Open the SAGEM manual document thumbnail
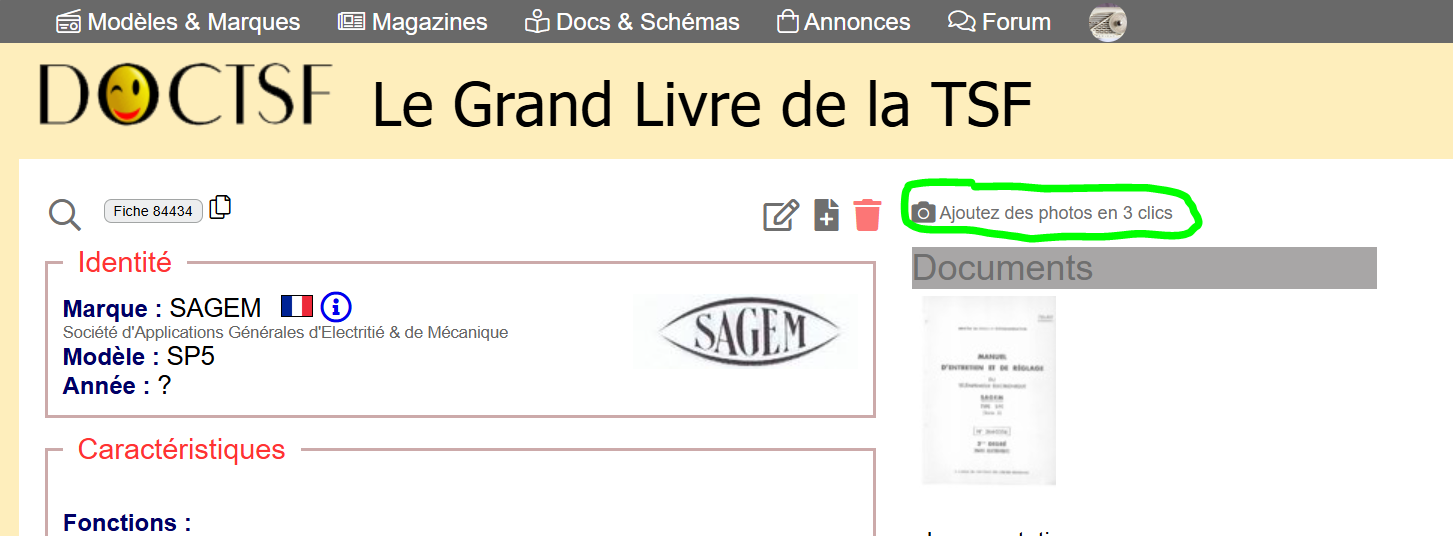This screenshot has width=1453, height=536. point(989,391)
